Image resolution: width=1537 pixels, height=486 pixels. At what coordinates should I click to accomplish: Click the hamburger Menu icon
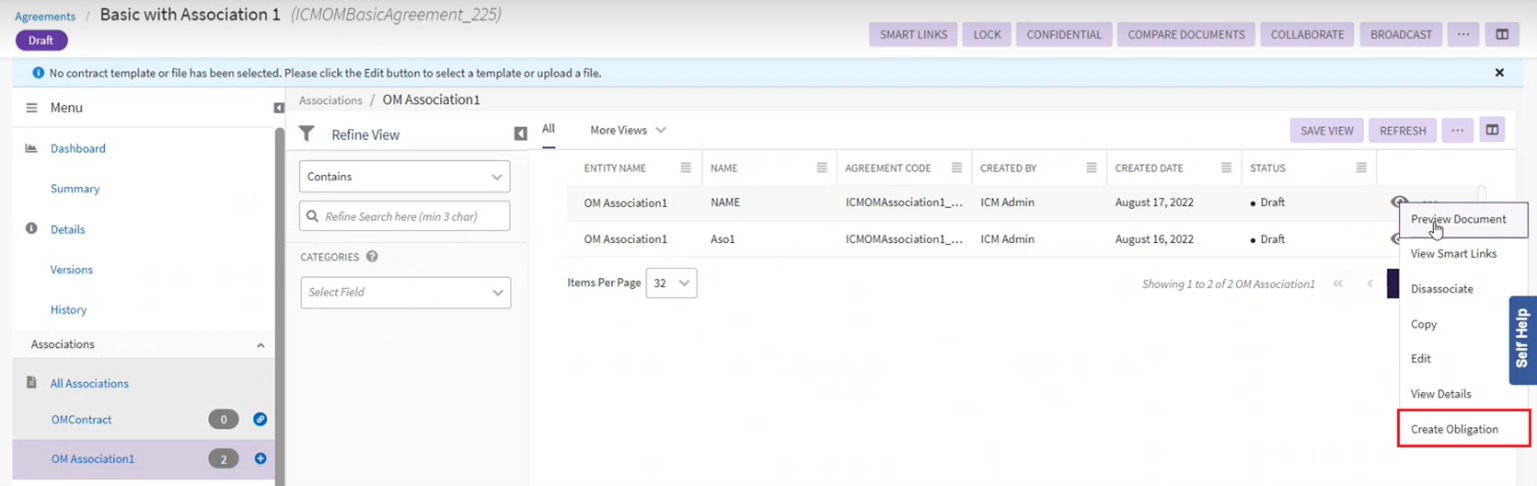(x=31, y=108)
